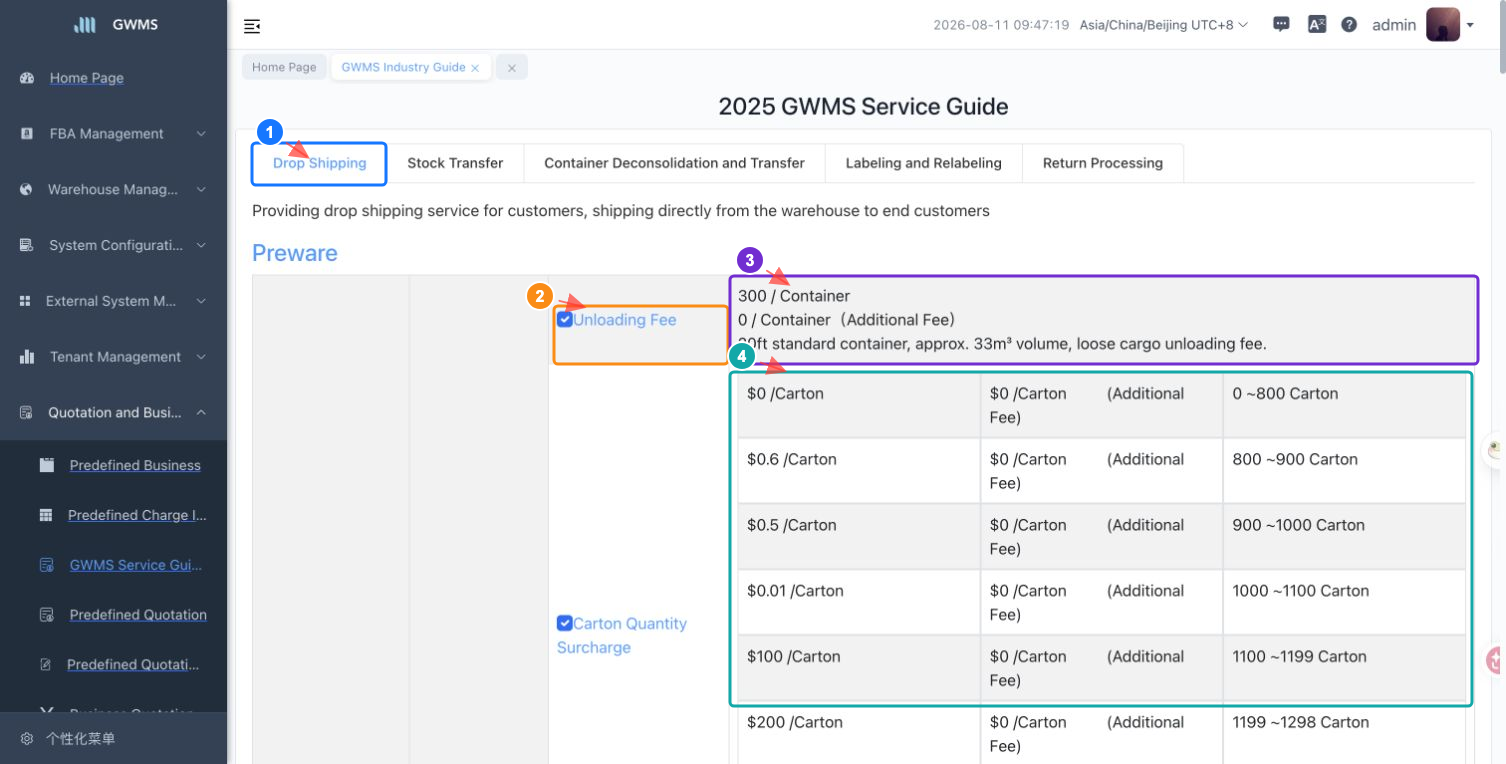
Task: Click the Quotation and Business icon
Action: click(x=27, y=412)
